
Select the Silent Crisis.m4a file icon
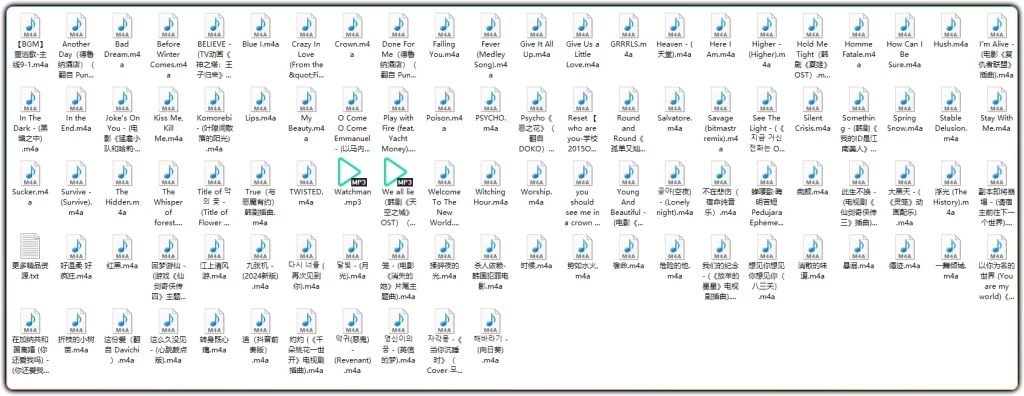click(813, 100)
